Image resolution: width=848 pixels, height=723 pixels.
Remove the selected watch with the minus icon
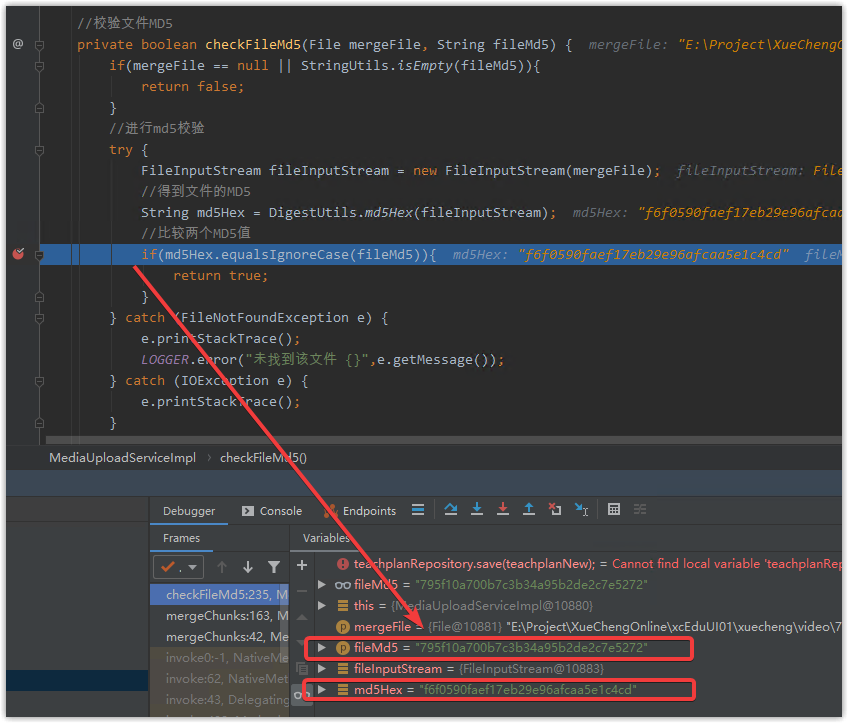tap(302, 591)
